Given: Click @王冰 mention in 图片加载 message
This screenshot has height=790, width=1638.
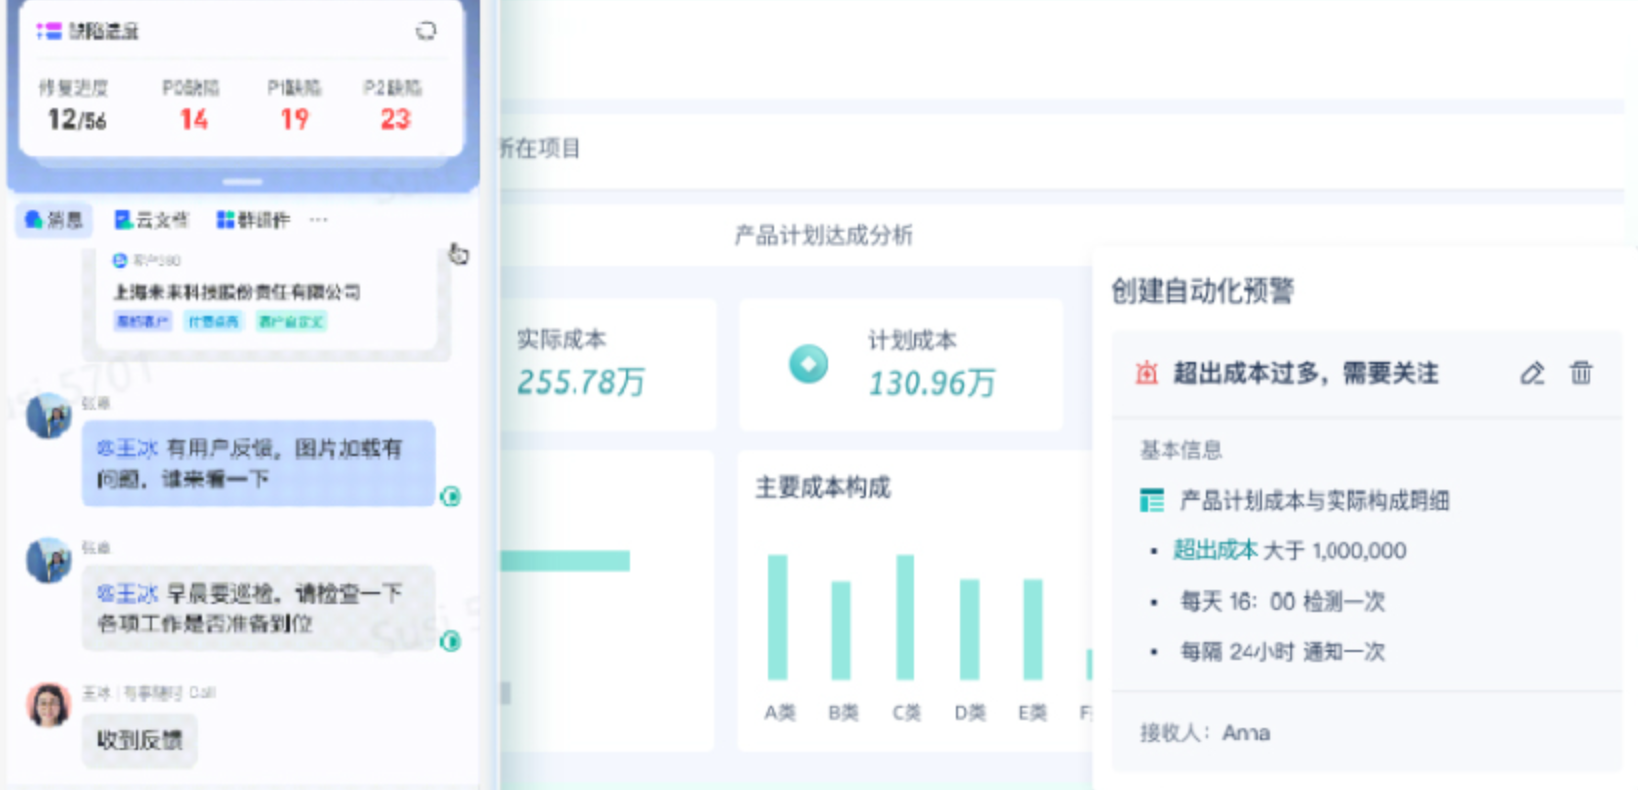Looking at the screenshot, I should click(x=127, y=448).
